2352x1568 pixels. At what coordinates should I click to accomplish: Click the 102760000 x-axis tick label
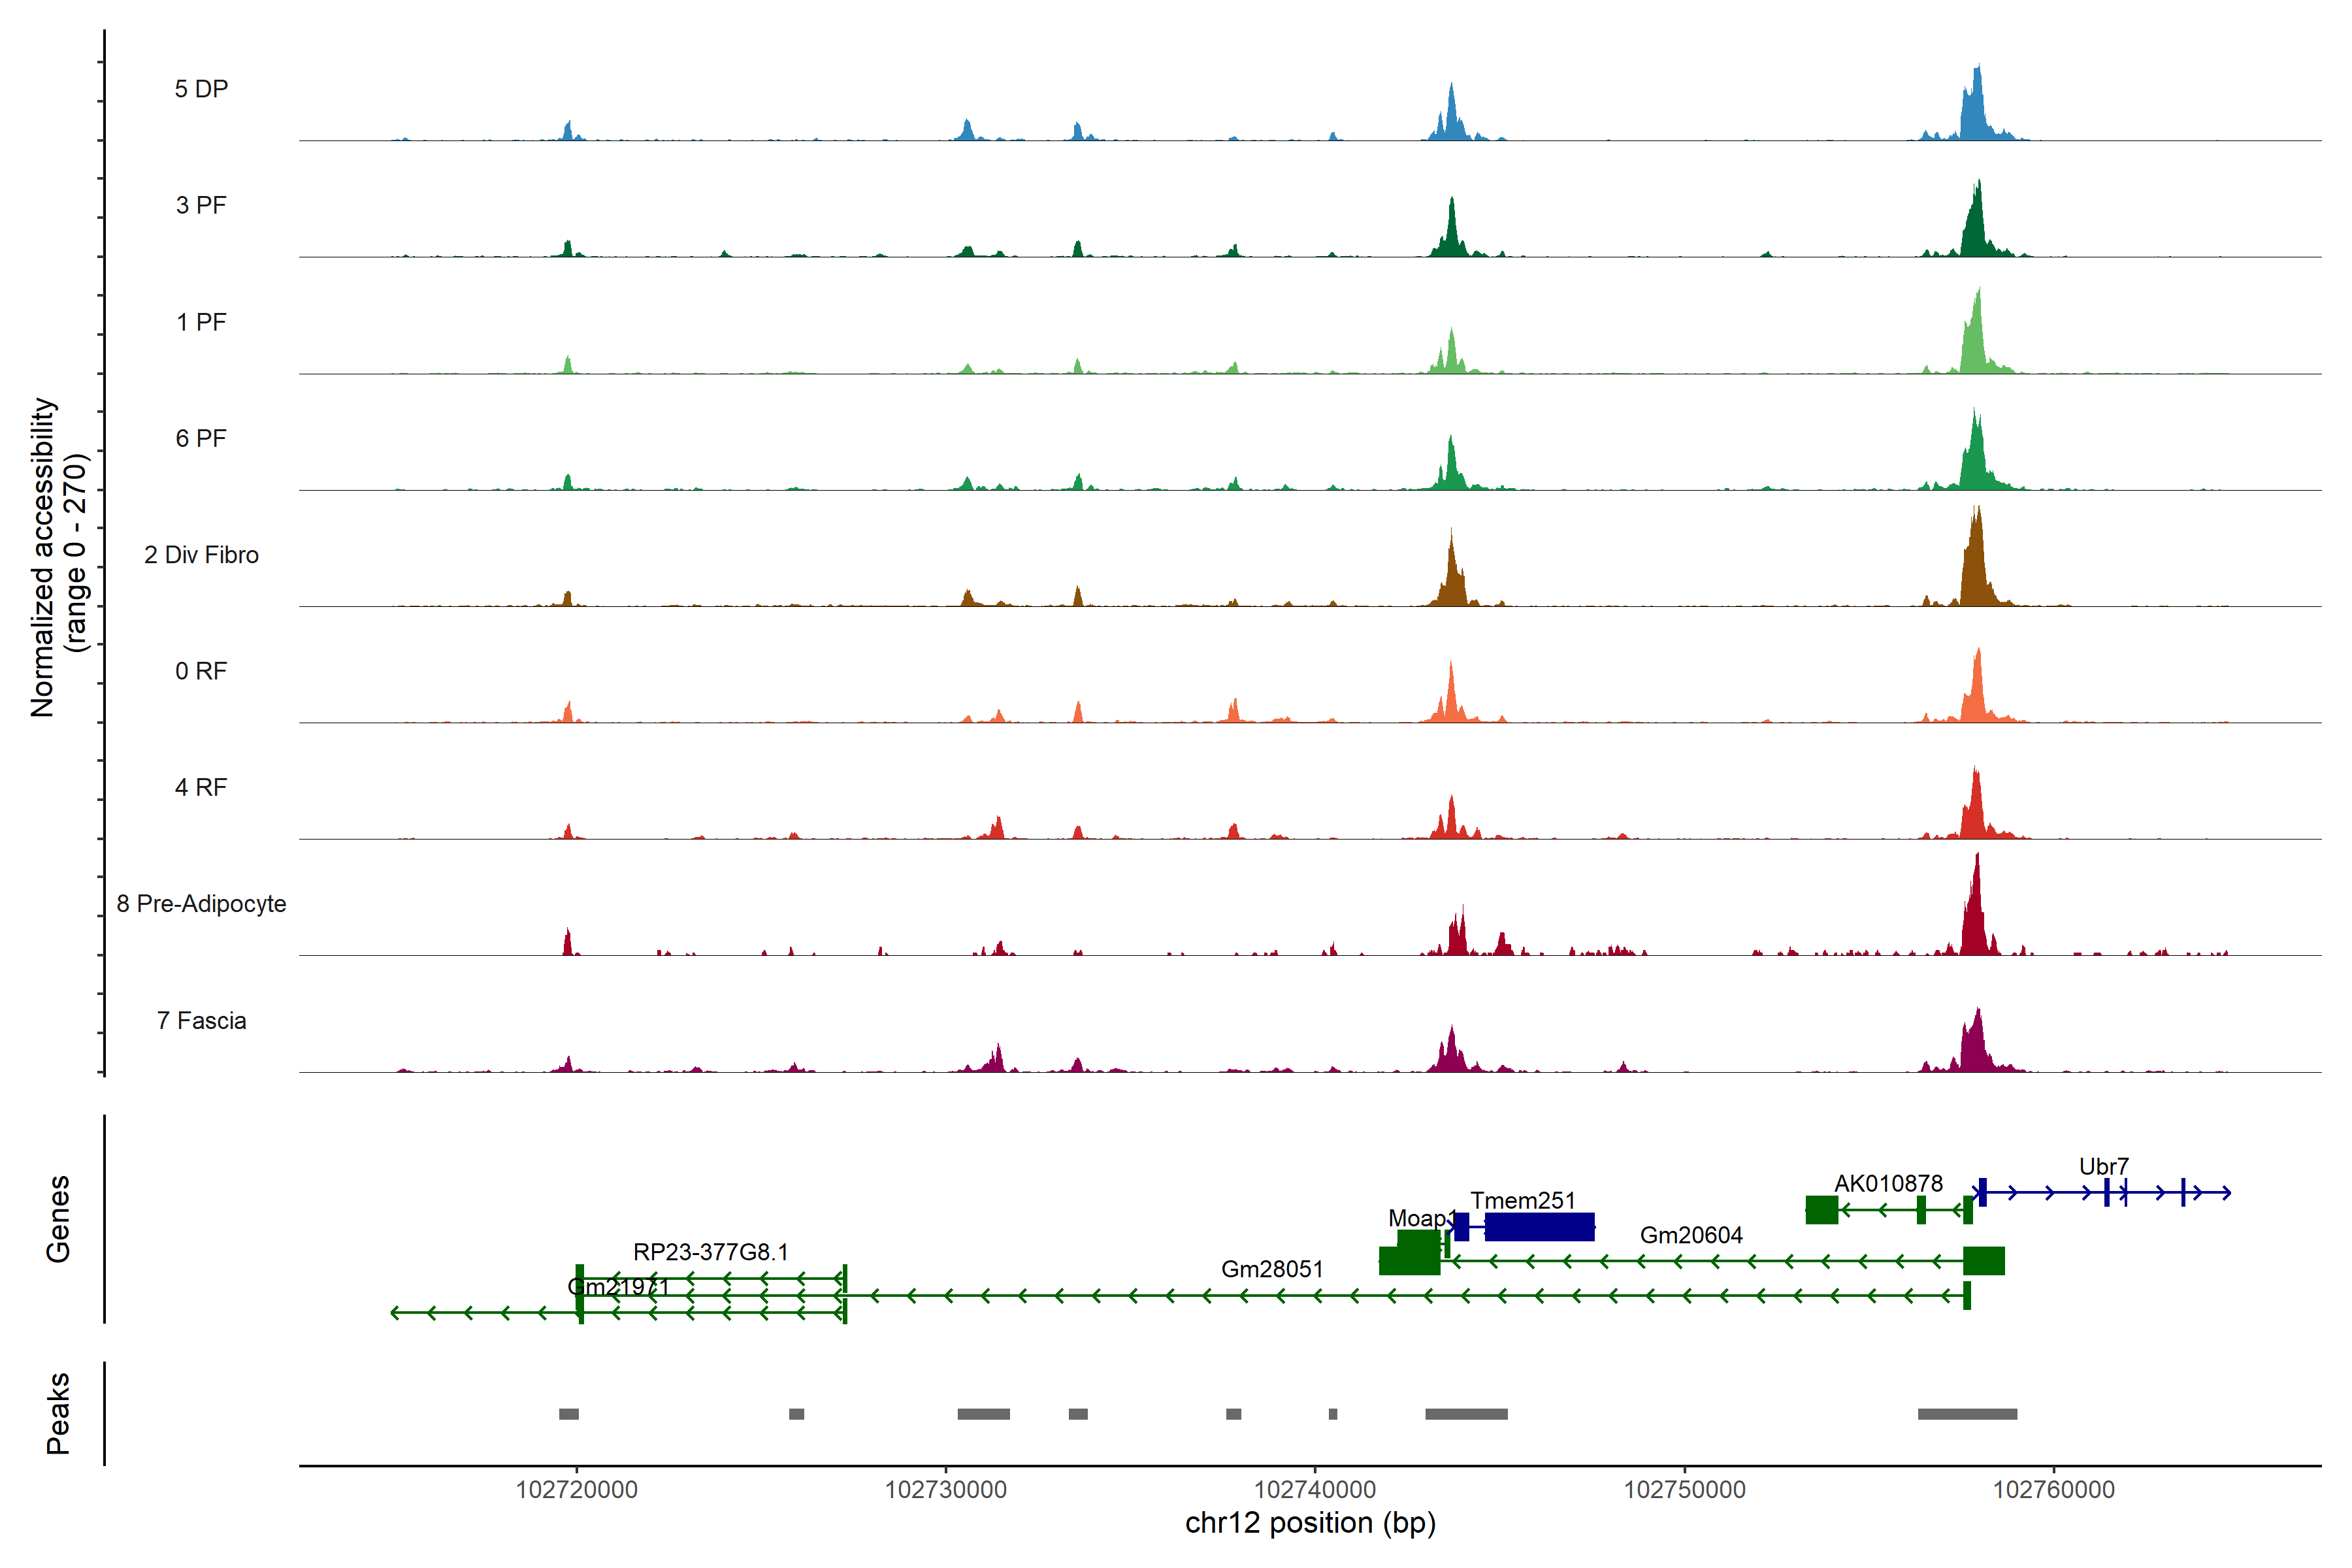pyautogui.click(x=2053, y=1489)
